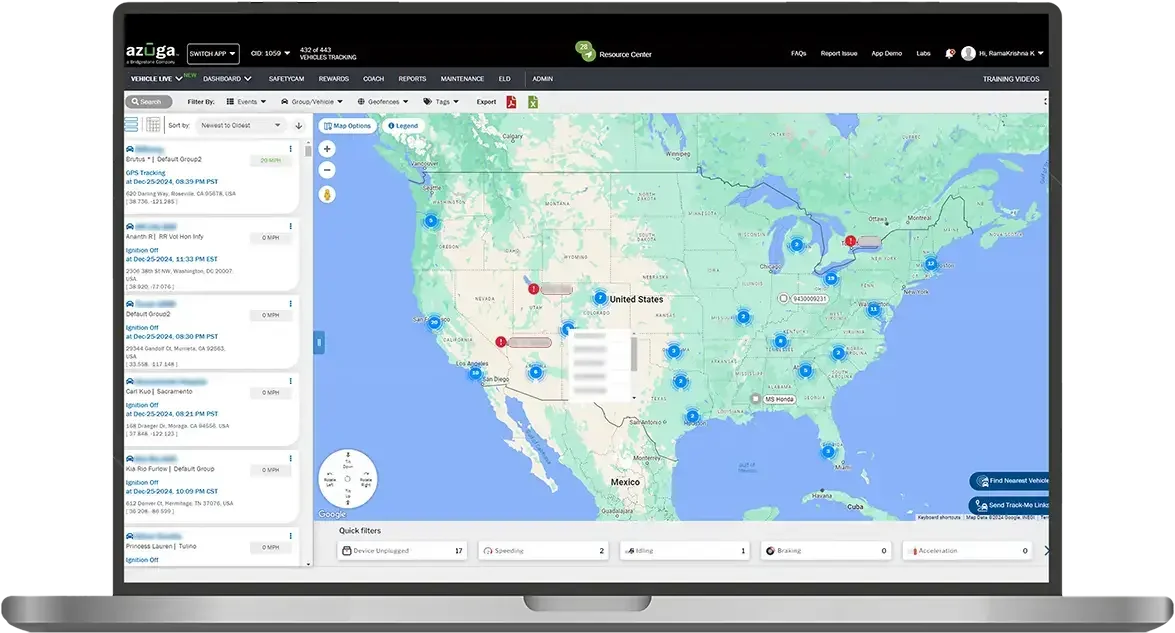Click the Search field
1175x633 pixels.
coord(148,102)
